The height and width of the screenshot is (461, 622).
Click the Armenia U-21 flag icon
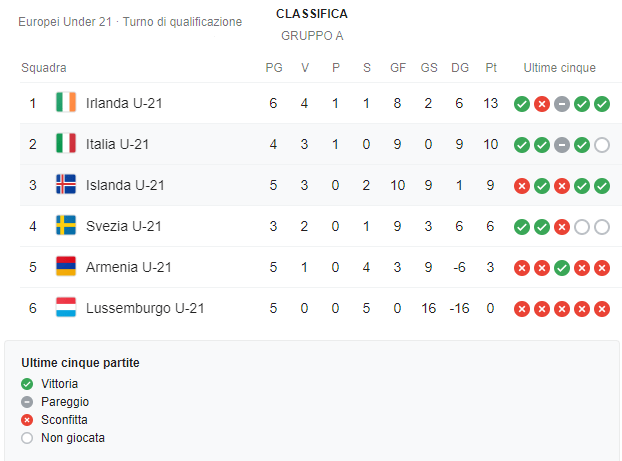[x=66, y=267]
